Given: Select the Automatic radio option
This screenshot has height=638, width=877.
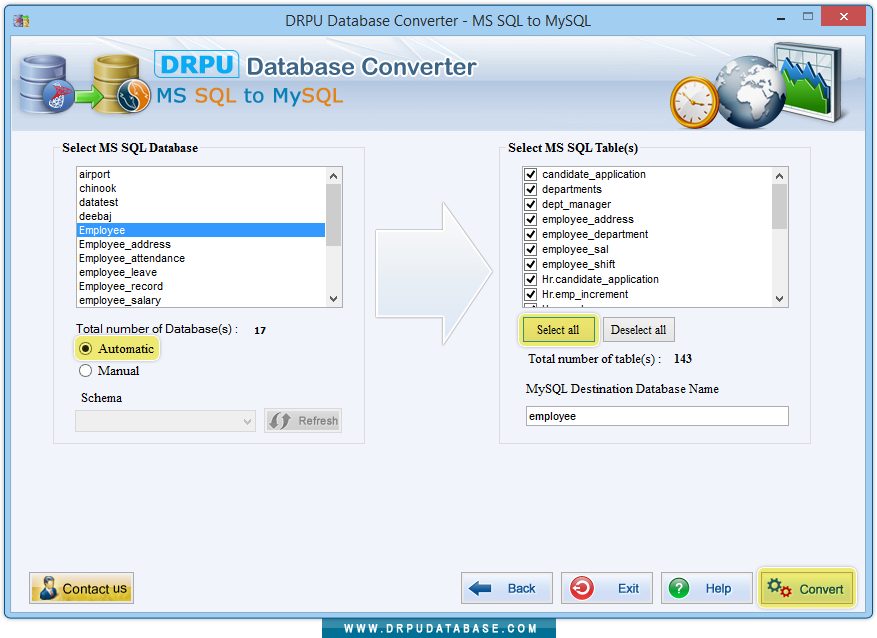Looking at the screenshot, I should pyautogui.click(x=86, y=349).
